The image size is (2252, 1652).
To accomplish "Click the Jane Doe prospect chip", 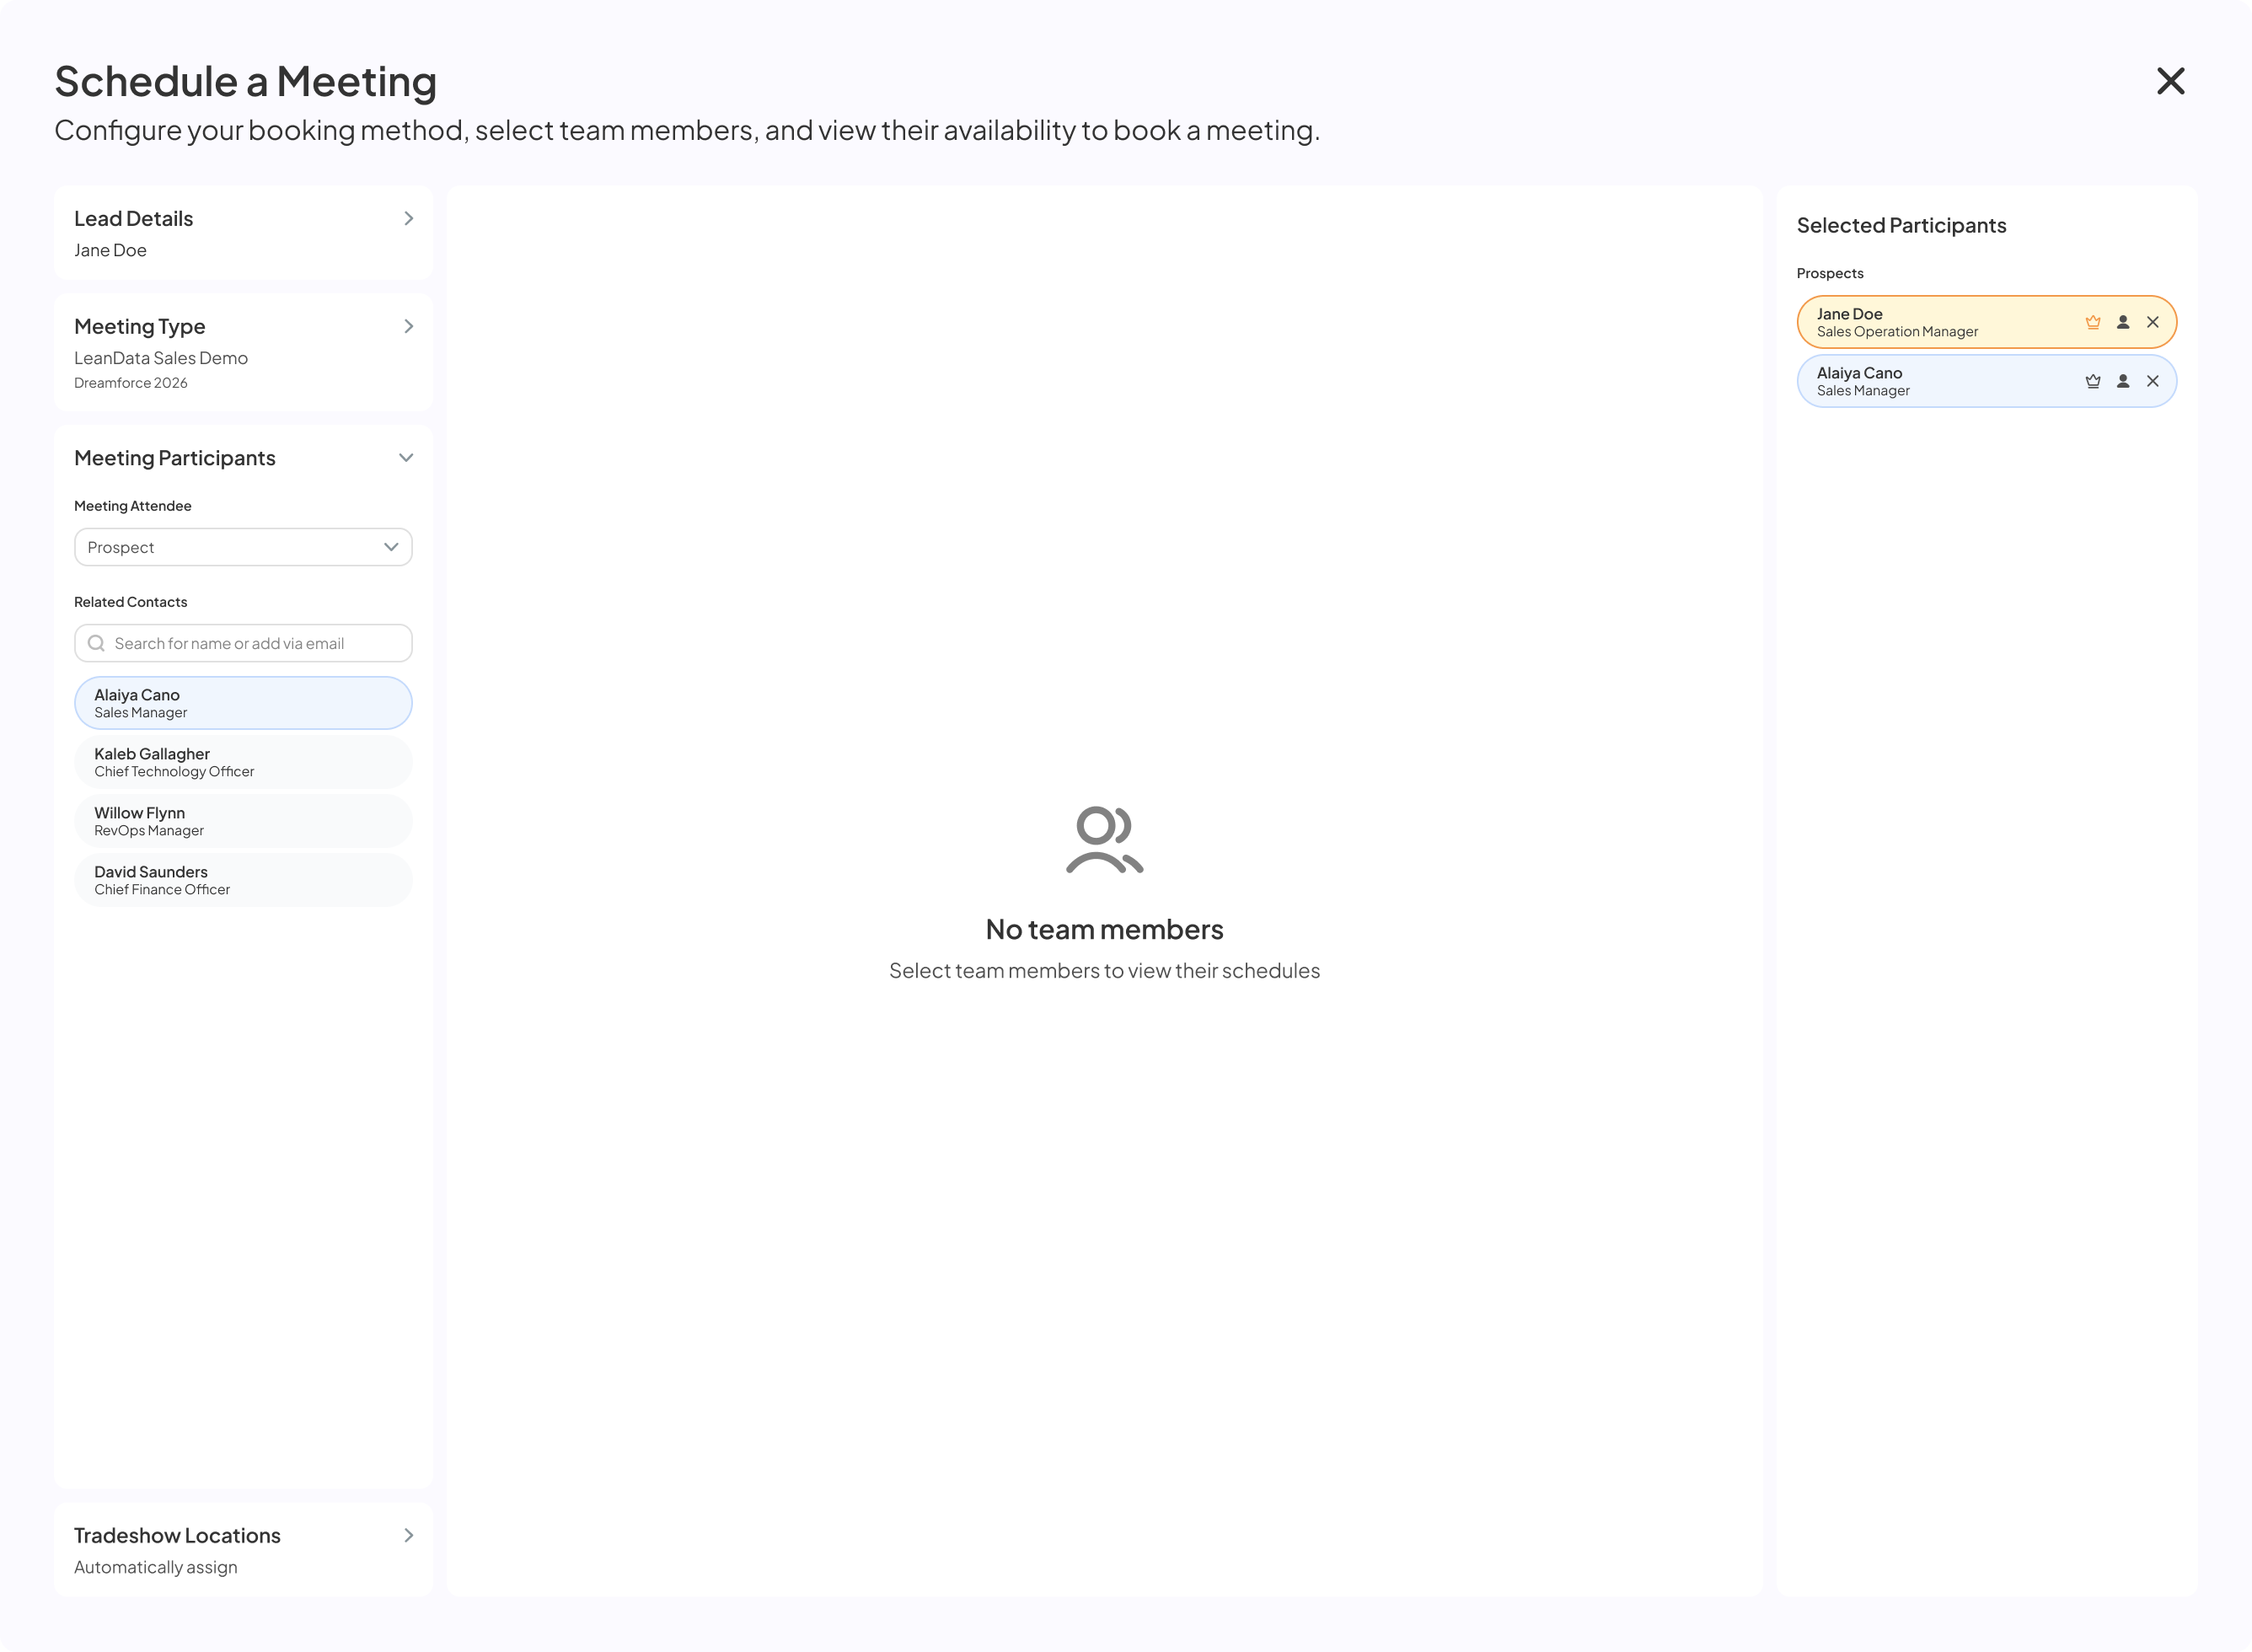I will pos(1986,322).
